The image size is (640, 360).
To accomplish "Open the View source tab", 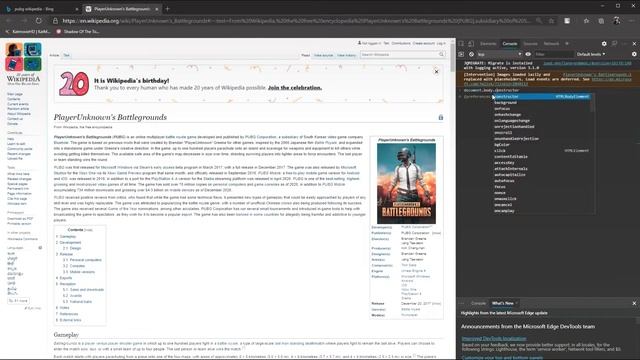I will [x=323, y=55].
